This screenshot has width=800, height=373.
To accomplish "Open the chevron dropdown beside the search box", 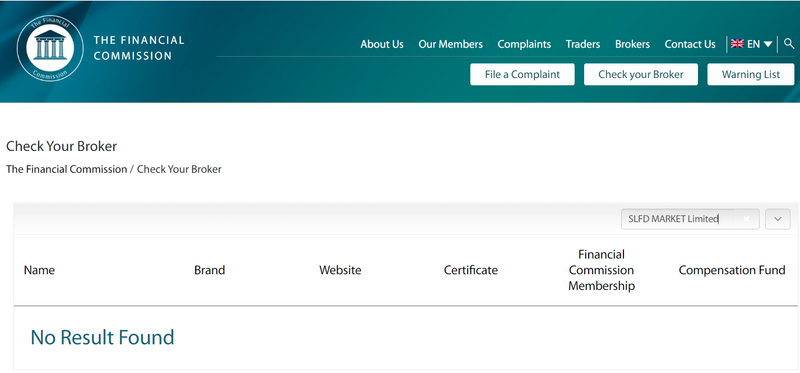I will tap(778, 219).
